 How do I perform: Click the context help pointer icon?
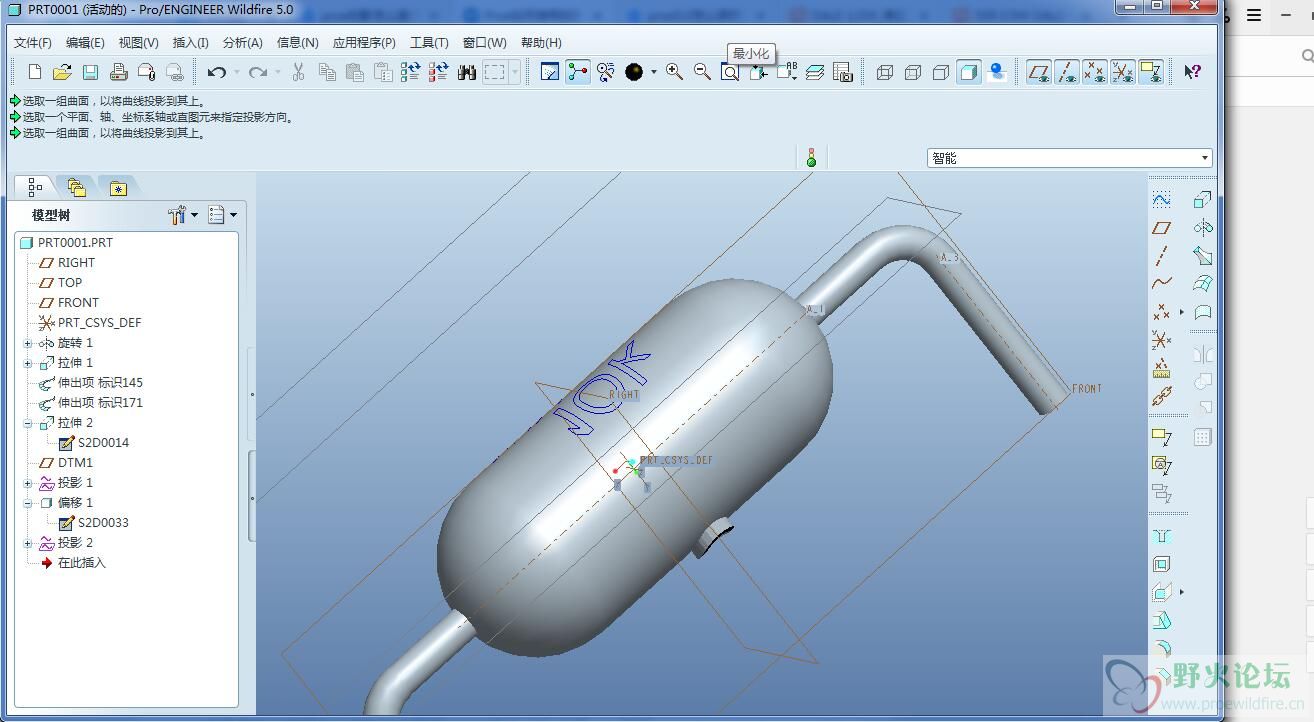coord(1192,72)
